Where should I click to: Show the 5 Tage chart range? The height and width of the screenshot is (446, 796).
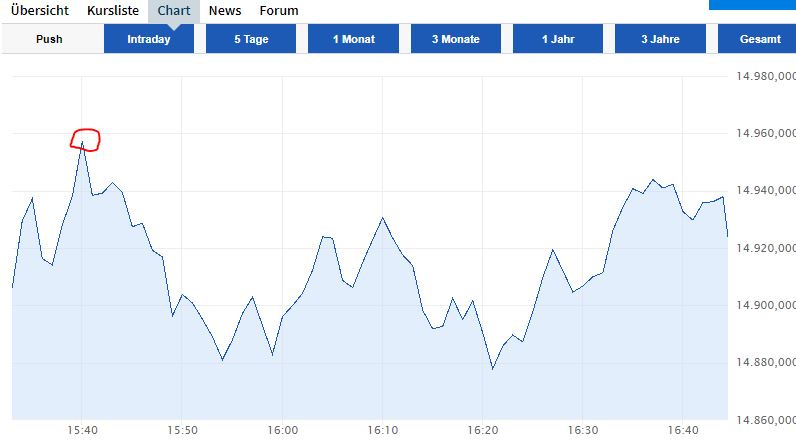pos(251,39)
